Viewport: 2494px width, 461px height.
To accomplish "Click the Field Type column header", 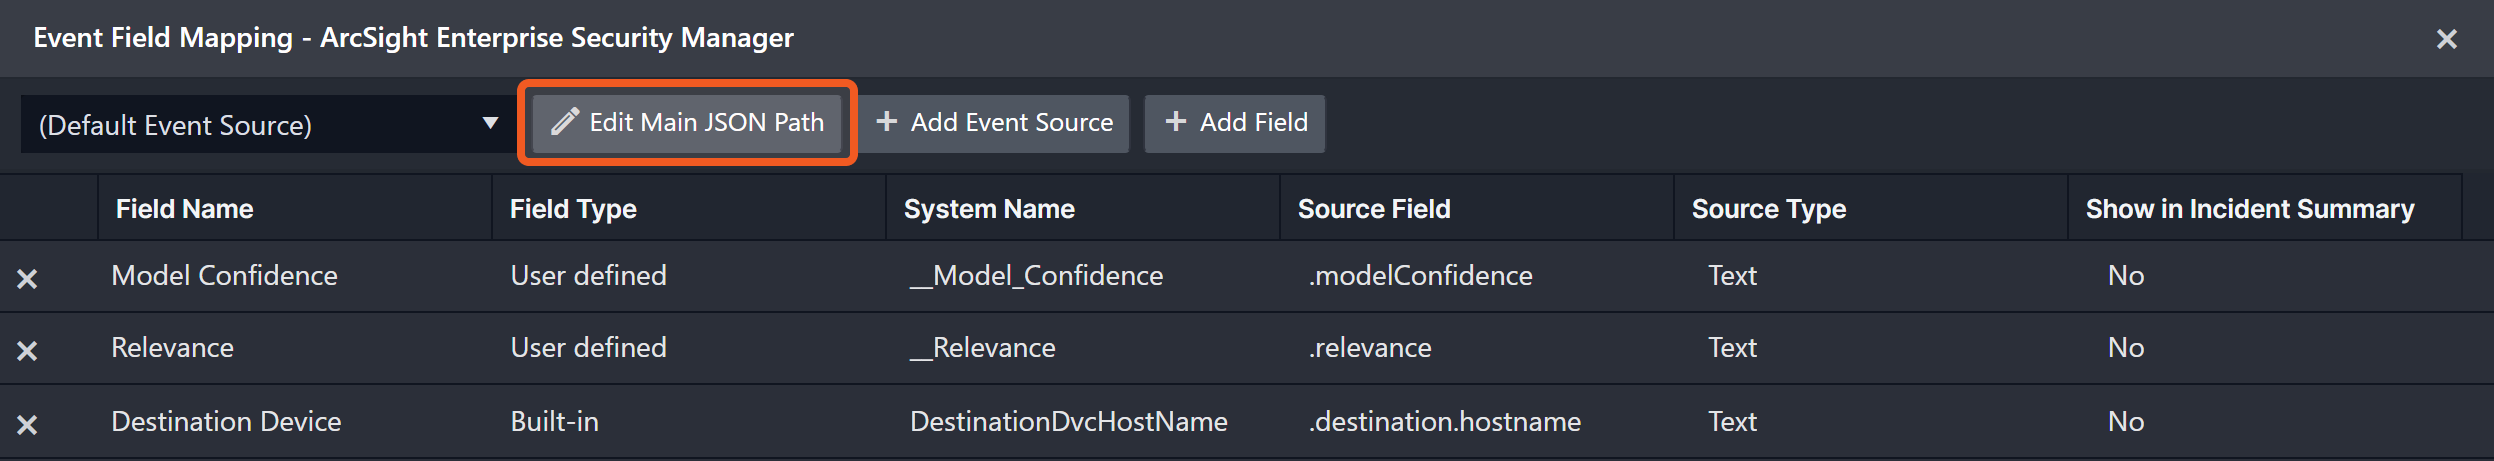I will pyautogui.click(x=573, y=209).
